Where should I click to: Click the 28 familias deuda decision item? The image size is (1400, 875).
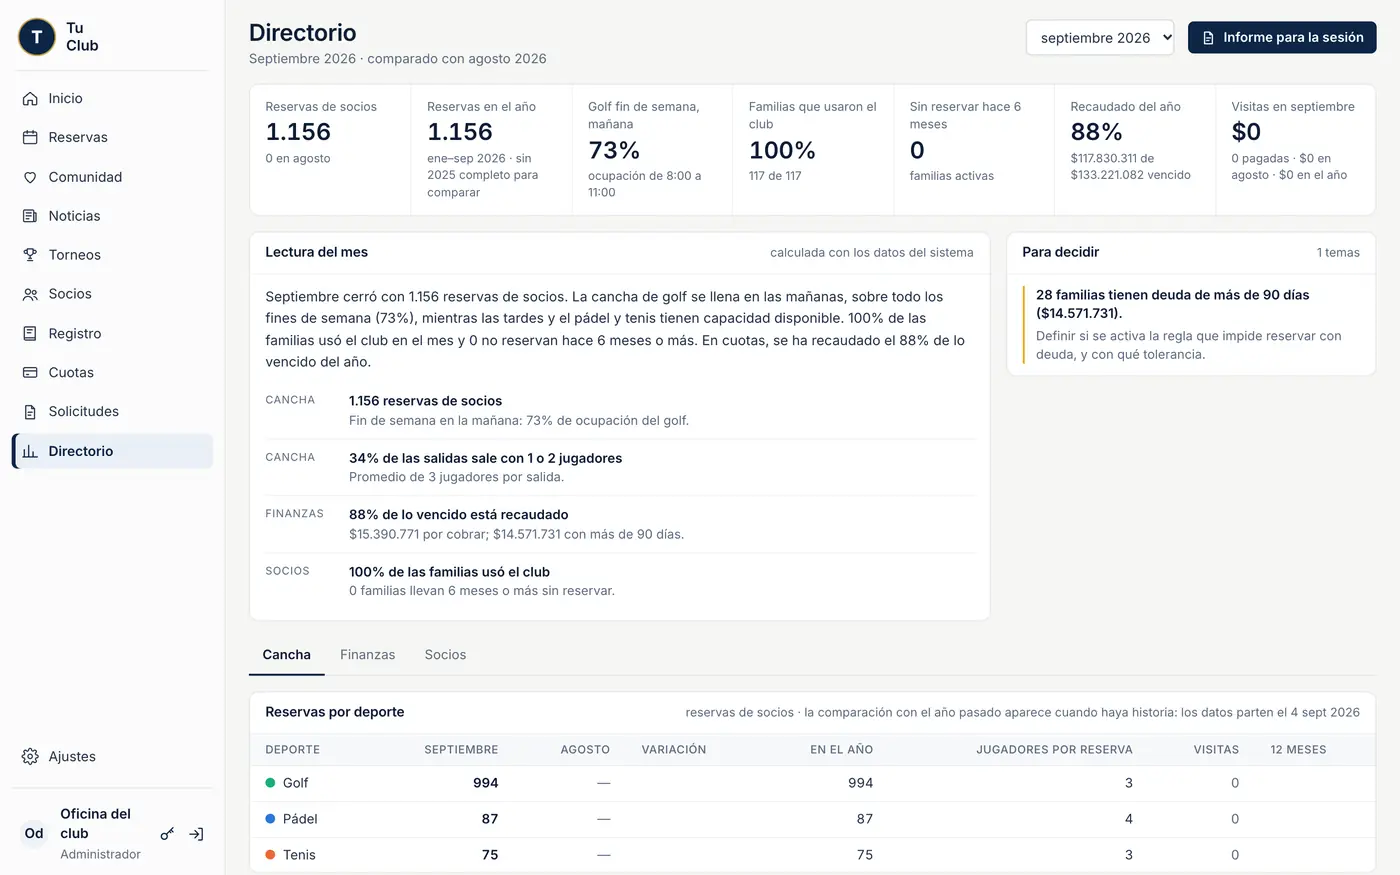coord(1191,324)
